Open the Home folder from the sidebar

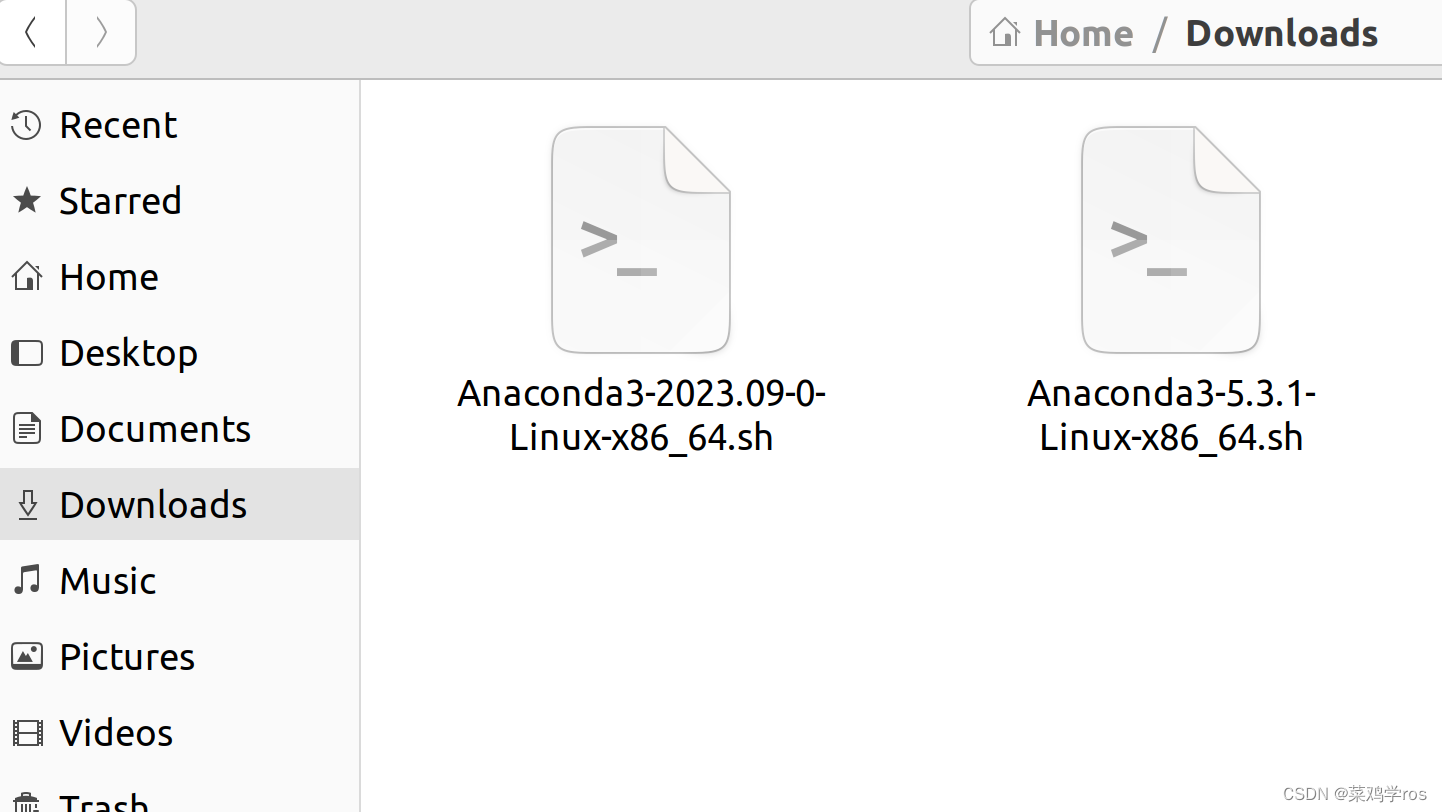pyautogui.click(x=108, y=276)
